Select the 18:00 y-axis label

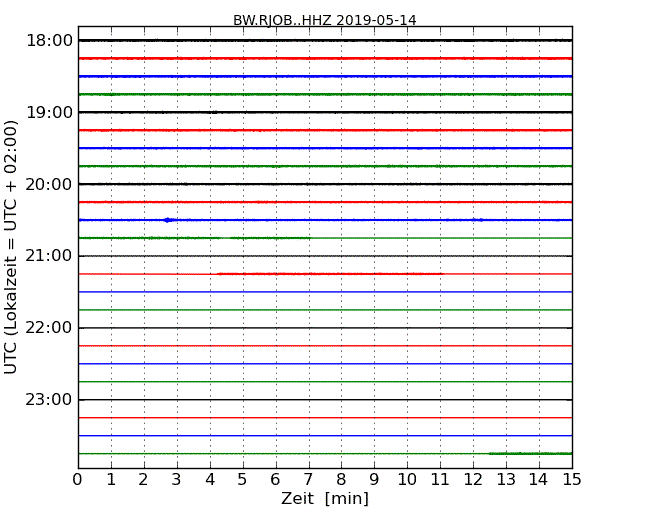point(49,41)
